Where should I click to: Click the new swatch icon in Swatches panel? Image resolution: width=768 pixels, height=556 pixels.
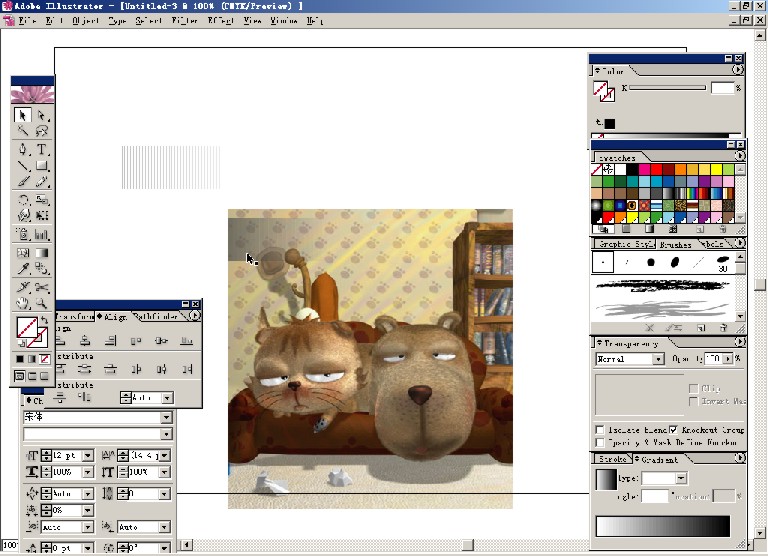pyautogui.click(x=700, y=229)
